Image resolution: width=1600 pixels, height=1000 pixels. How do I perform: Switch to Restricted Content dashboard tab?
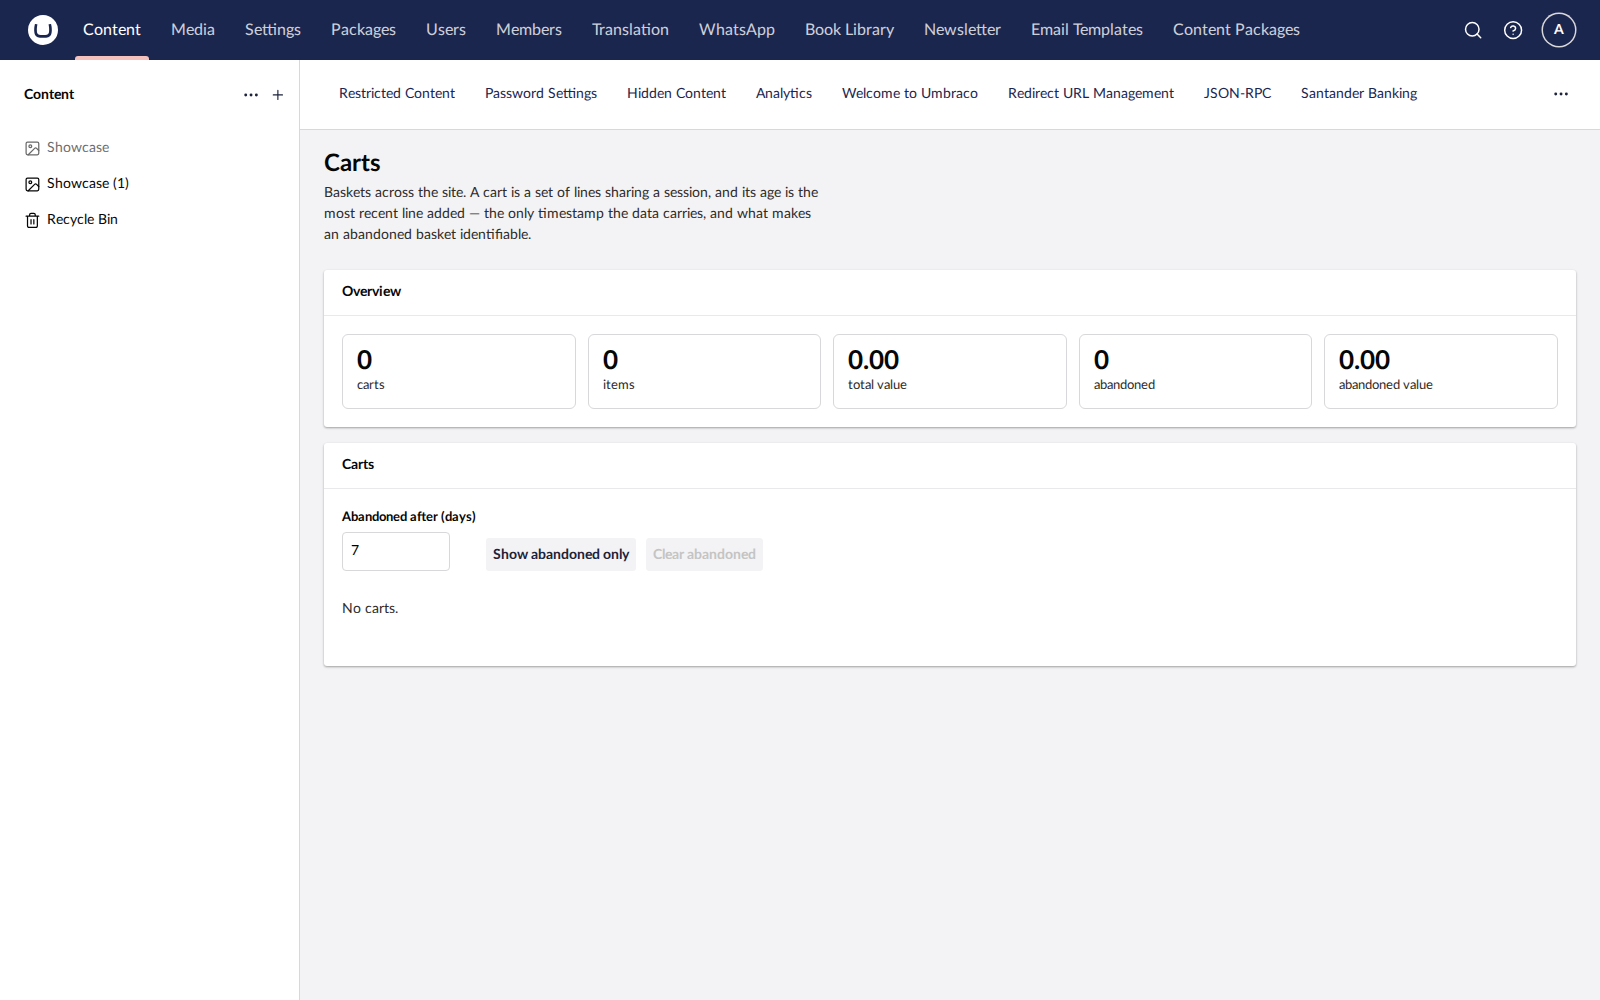[397, 94]
